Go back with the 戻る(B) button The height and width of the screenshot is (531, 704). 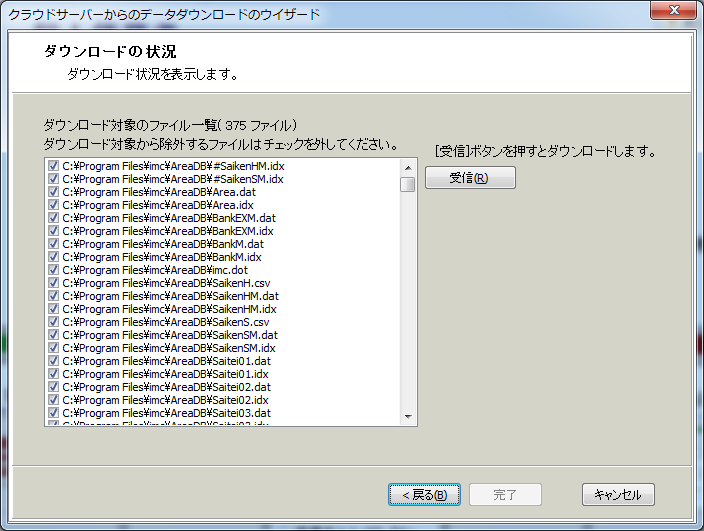[x=424, y=494]
